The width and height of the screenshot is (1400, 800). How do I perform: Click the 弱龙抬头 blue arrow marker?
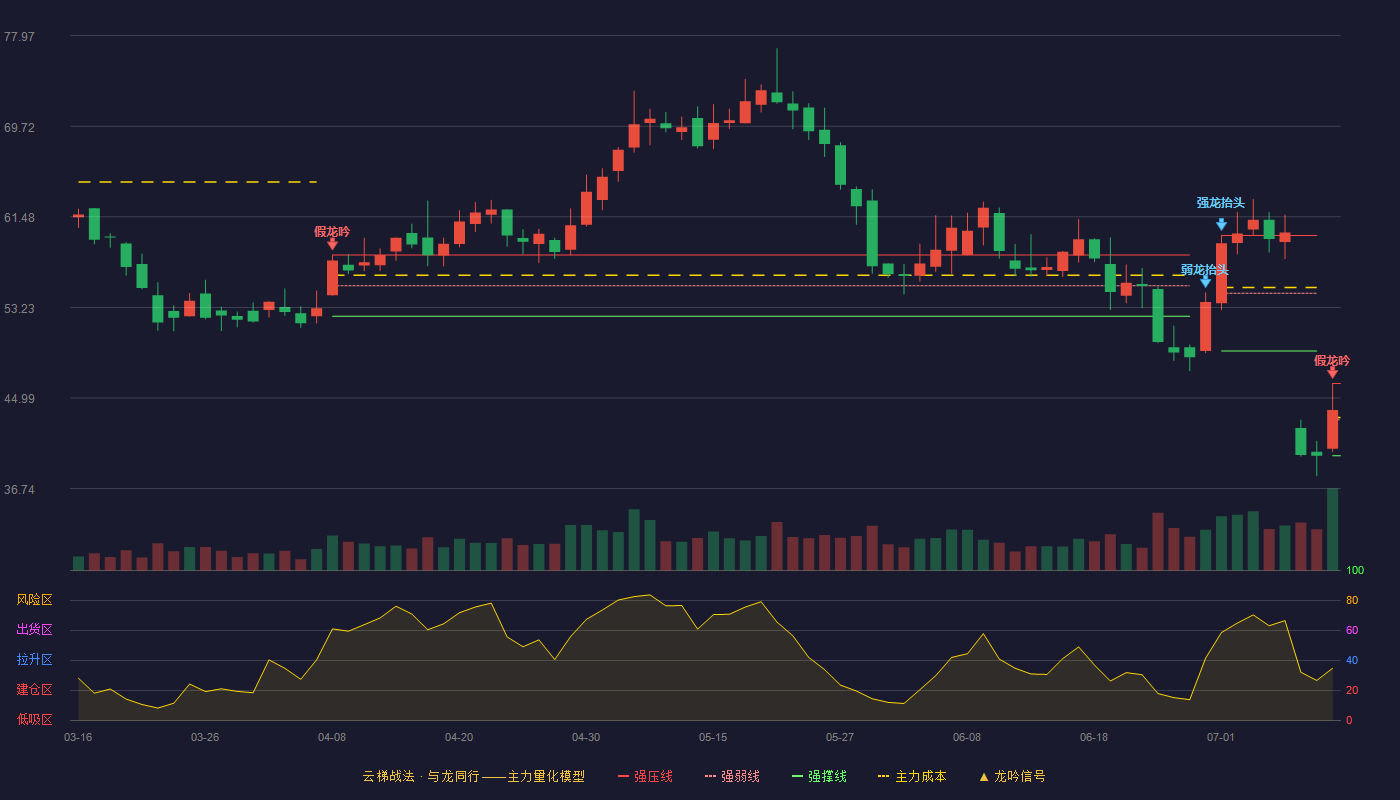[x=1205, y=281]
